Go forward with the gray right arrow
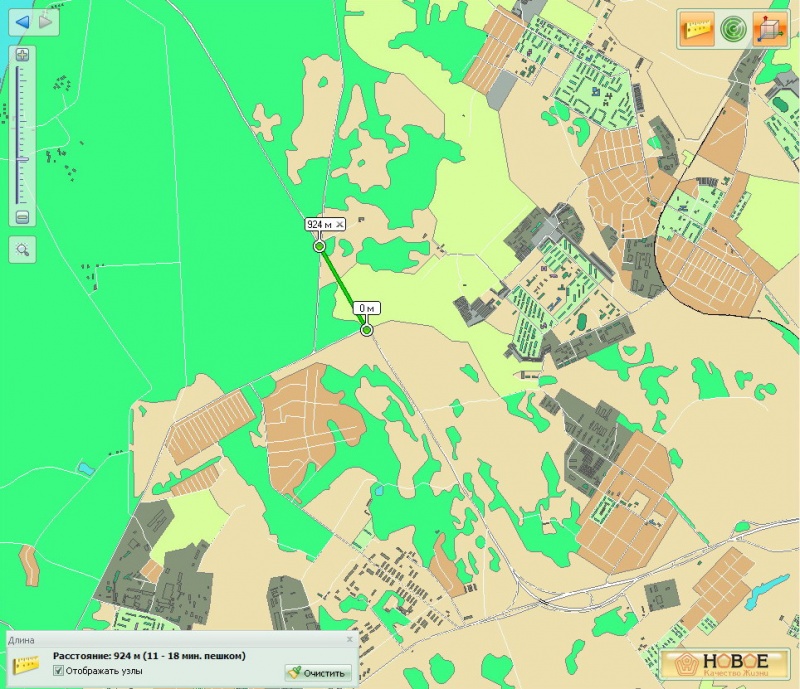Viewport: 800px width, 689px height. click(x=45, y=22)
